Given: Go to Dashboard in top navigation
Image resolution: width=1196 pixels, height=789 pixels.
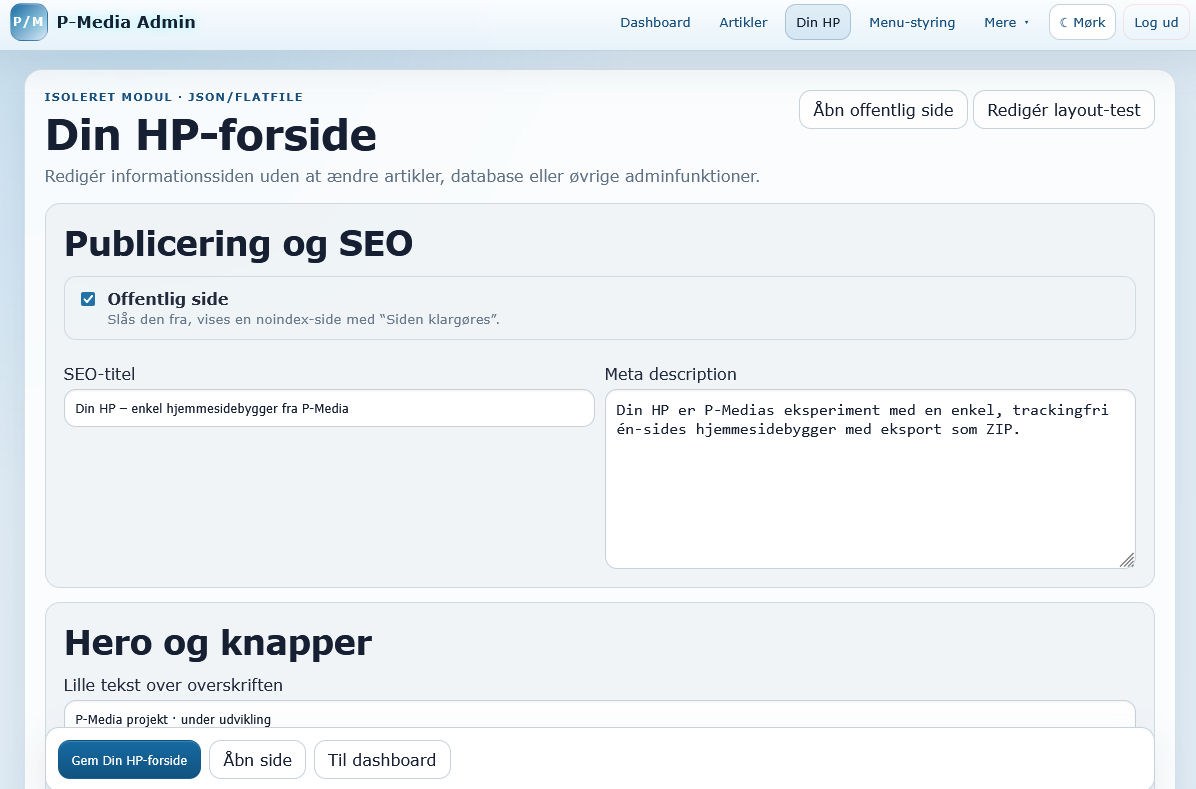Looking at the screenshot, I should (655, 22).
